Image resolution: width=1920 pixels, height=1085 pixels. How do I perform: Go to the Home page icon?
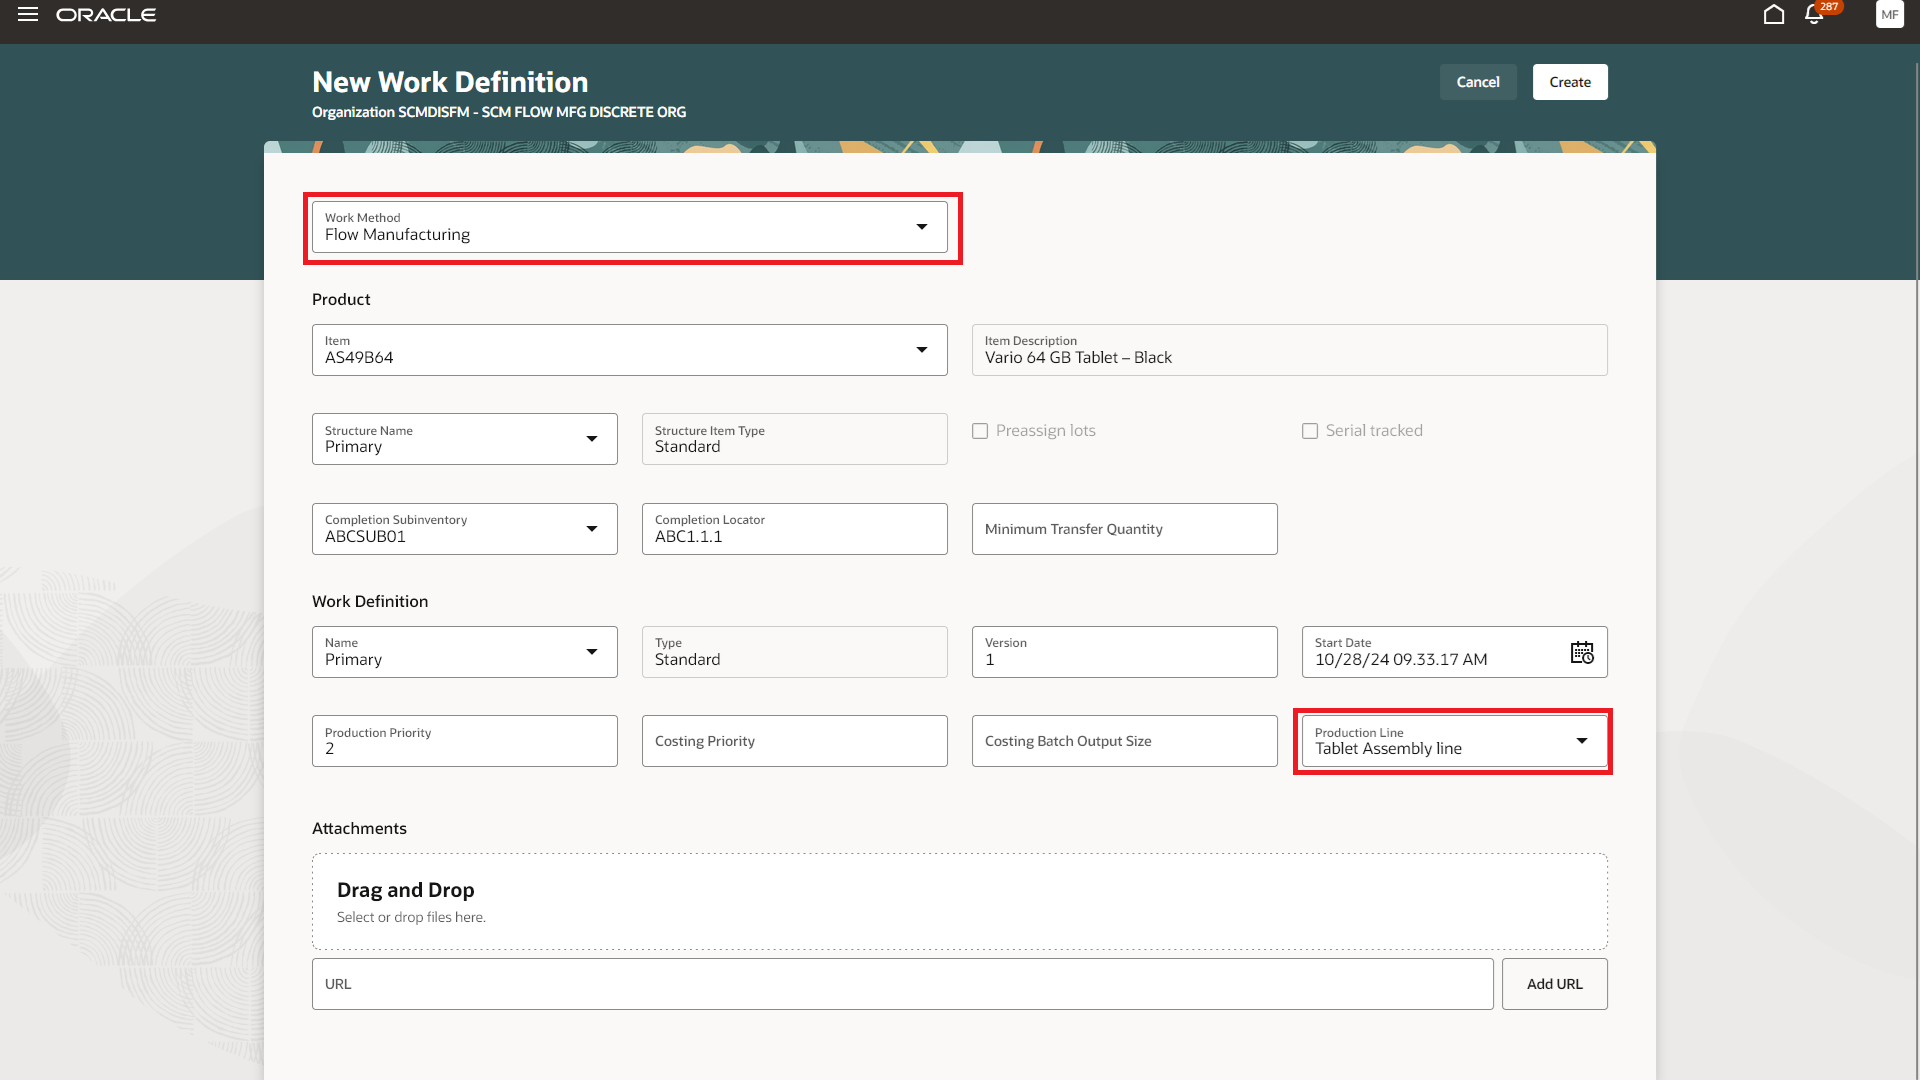click(x=1773, y=15)
